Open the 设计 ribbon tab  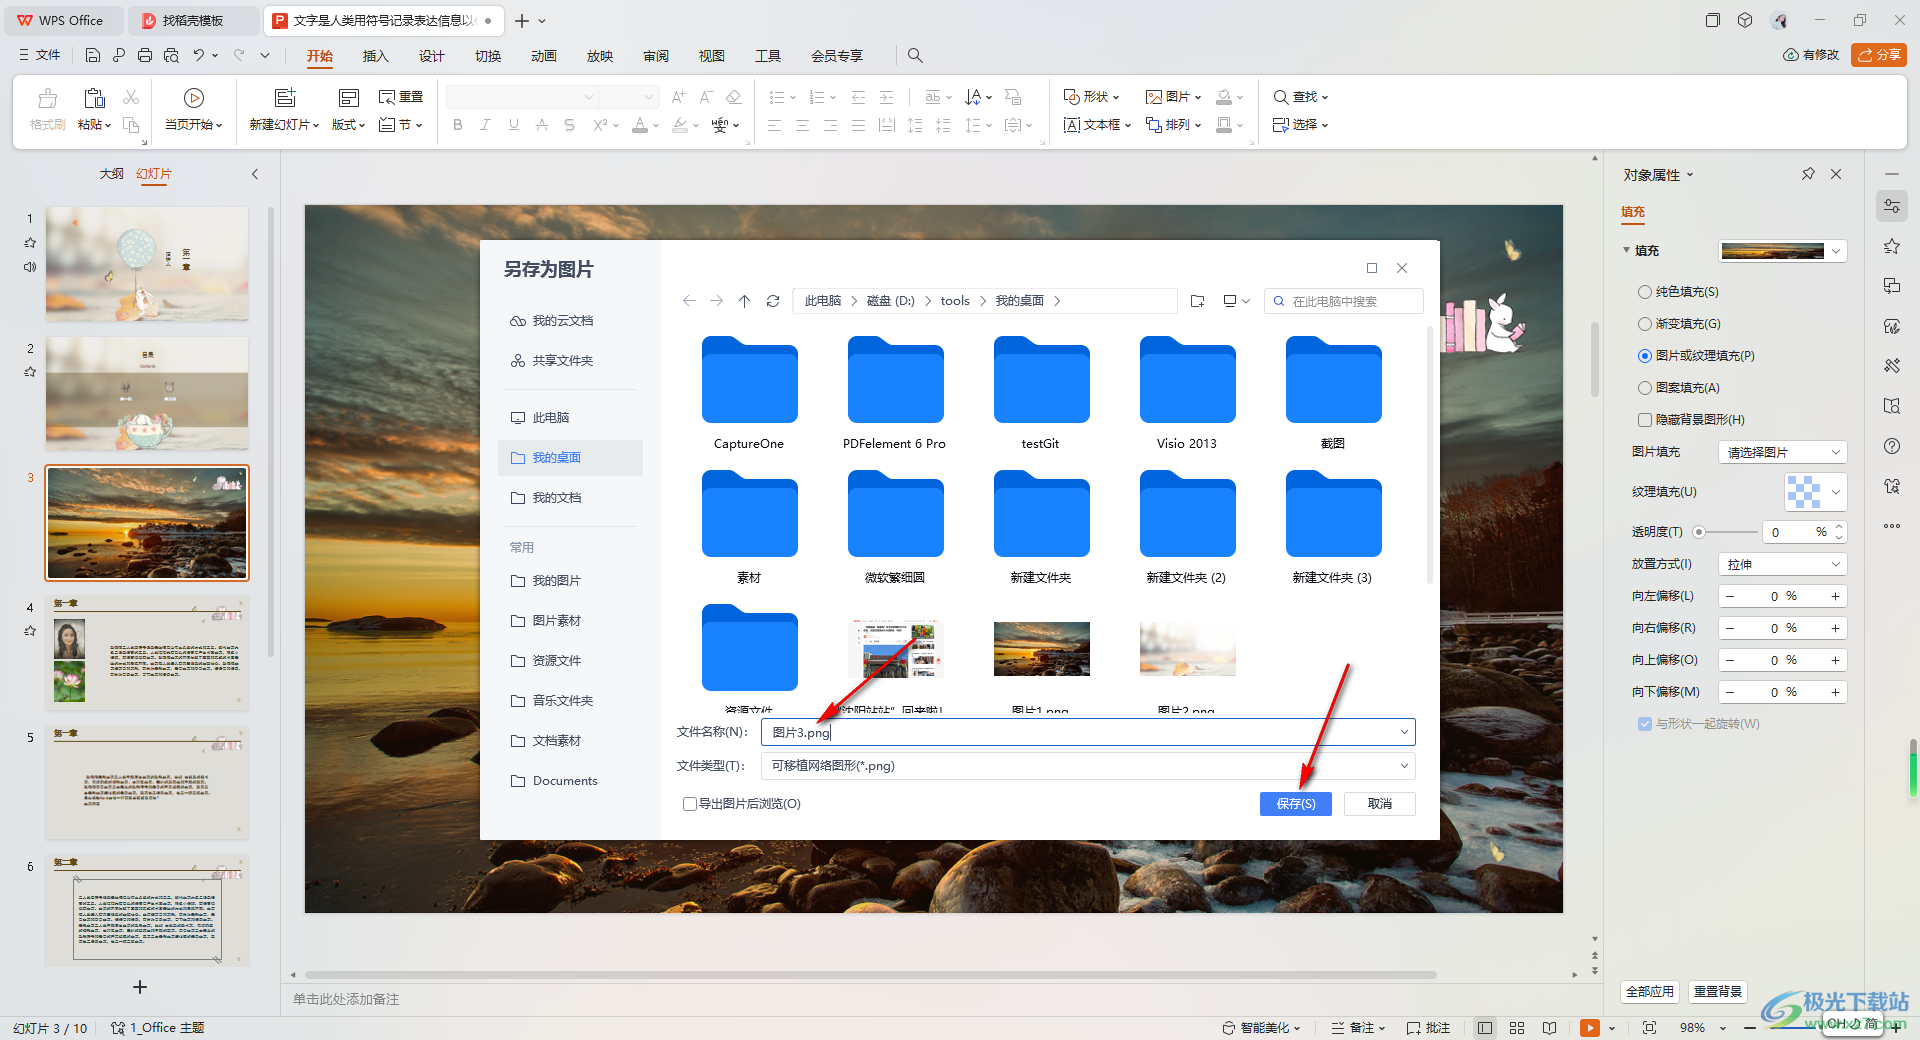(431, 56)
